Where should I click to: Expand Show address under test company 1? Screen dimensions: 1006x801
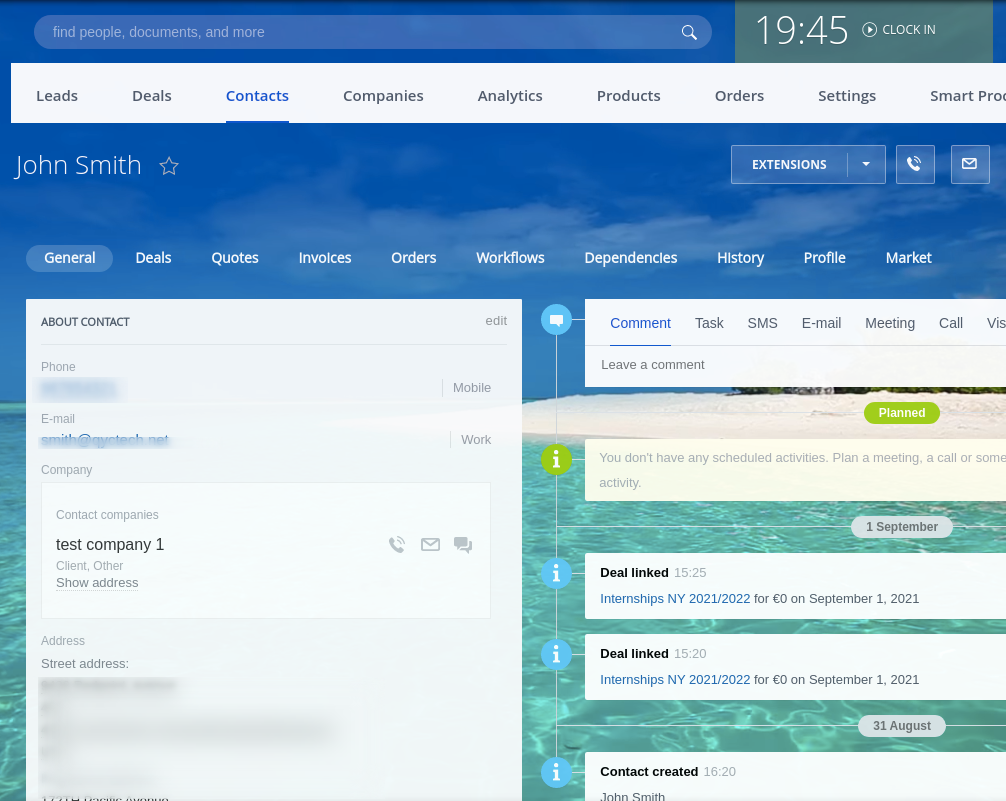pos(97,583)
